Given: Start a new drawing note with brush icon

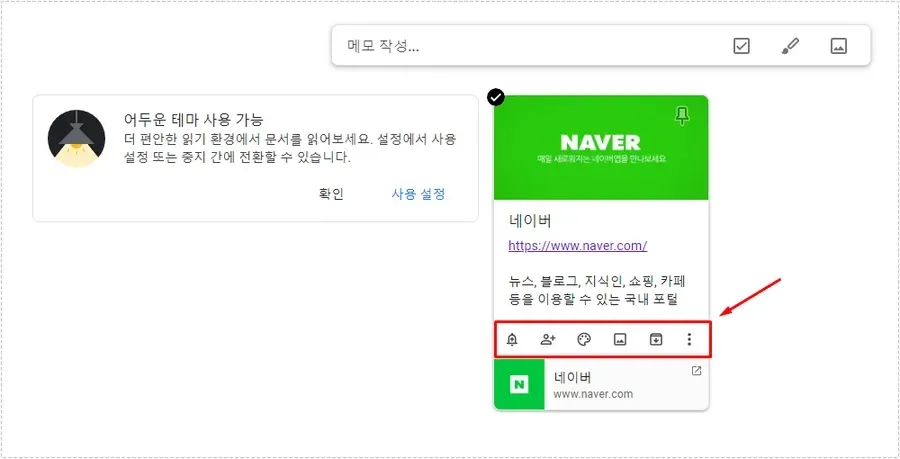Looking at the screenshot, I should (790, 46).
